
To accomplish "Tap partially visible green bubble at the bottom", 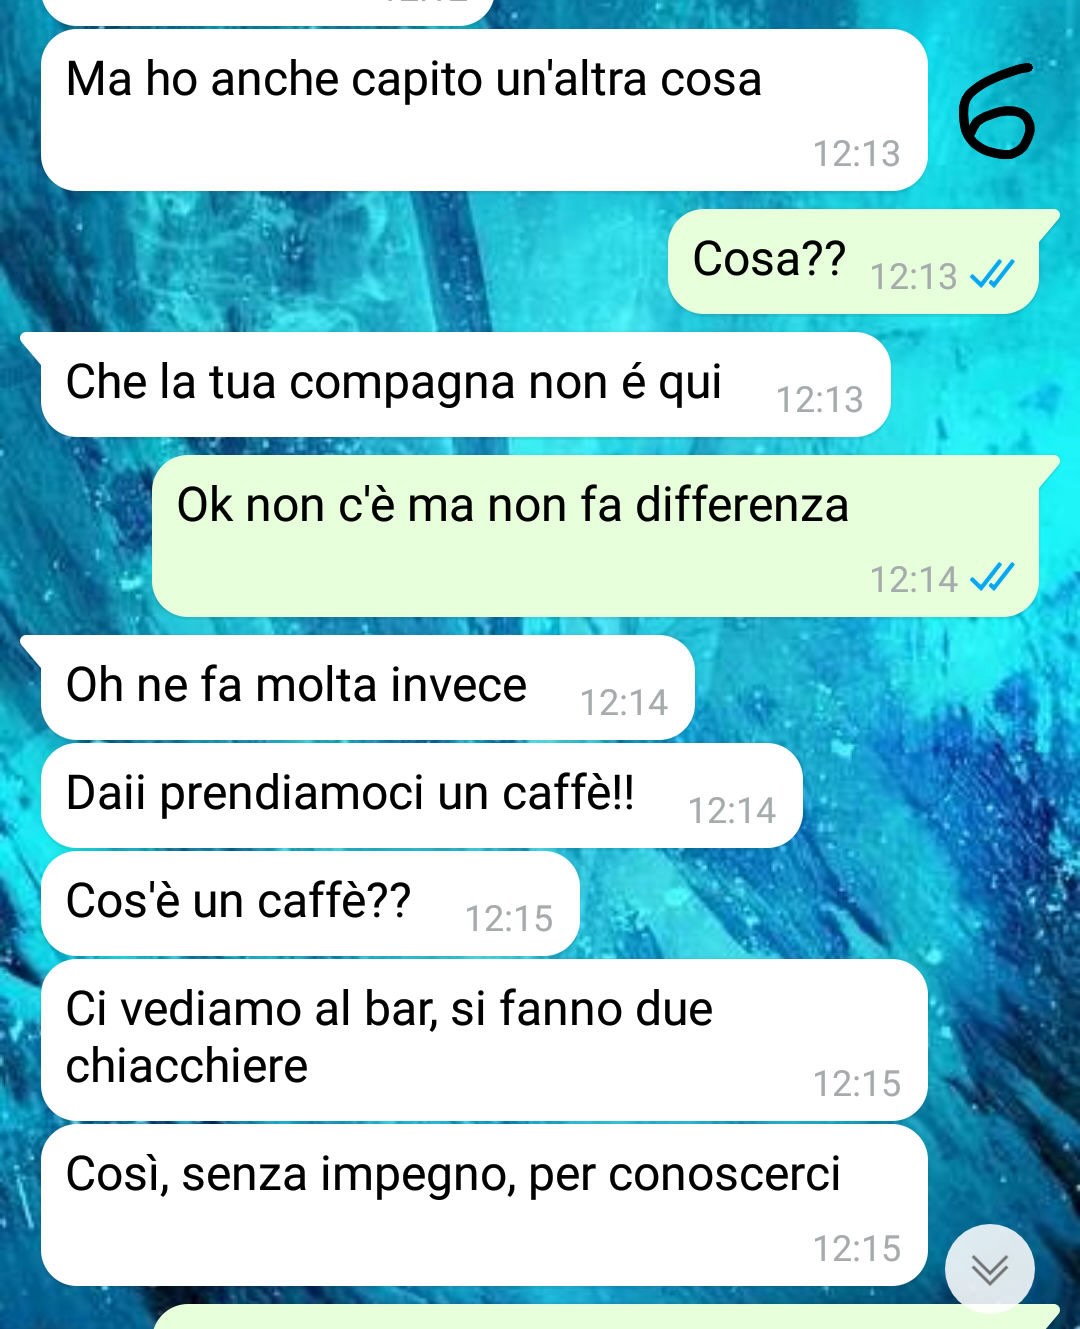I will pos(606,1317).
